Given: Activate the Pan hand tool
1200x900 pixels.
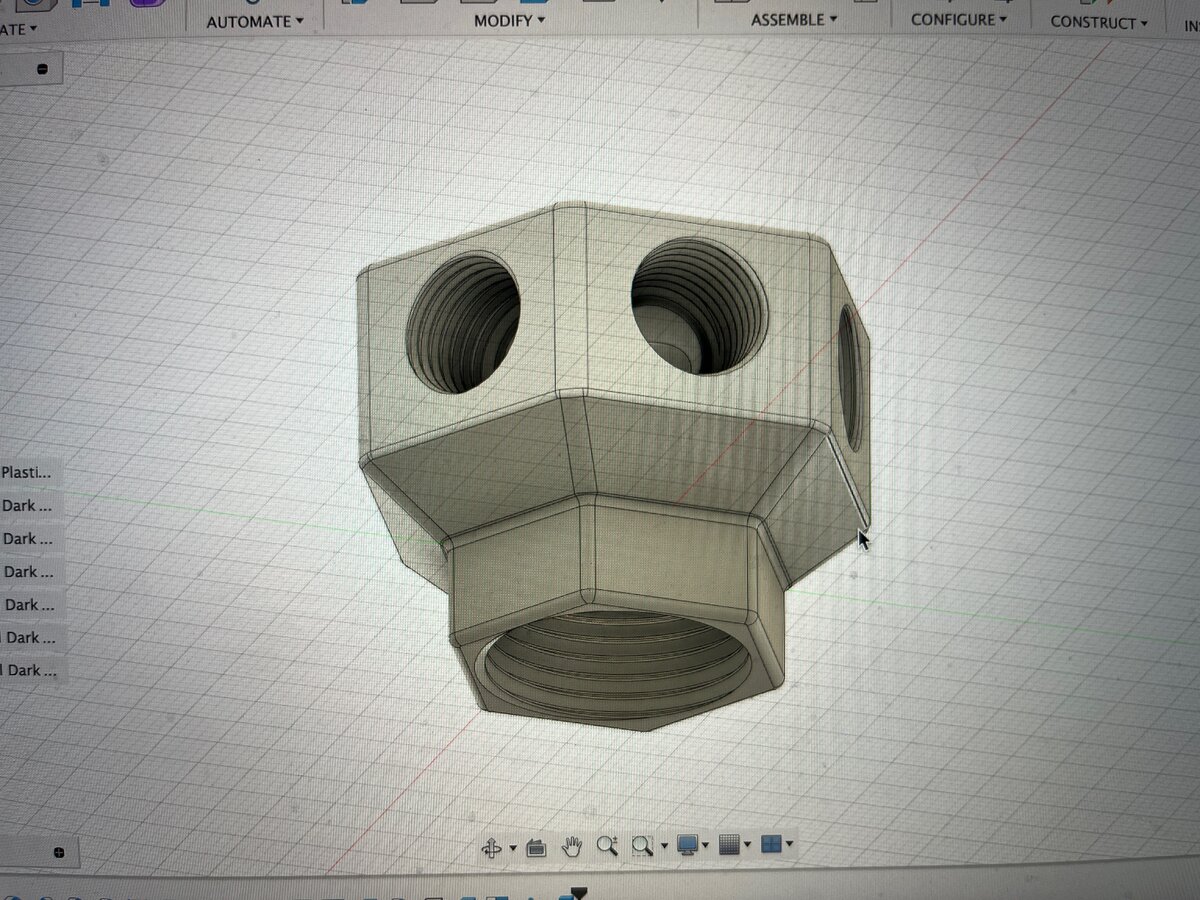Looking at the screenshot, I should (571, 847).
